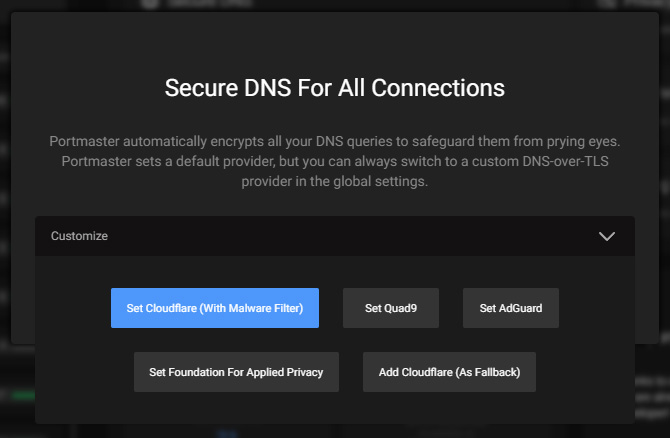The image size is (670, 438).
Task: Activate the highlighted blue Cloudflare button
Action: pyautogui.click(x=215, y=308)
